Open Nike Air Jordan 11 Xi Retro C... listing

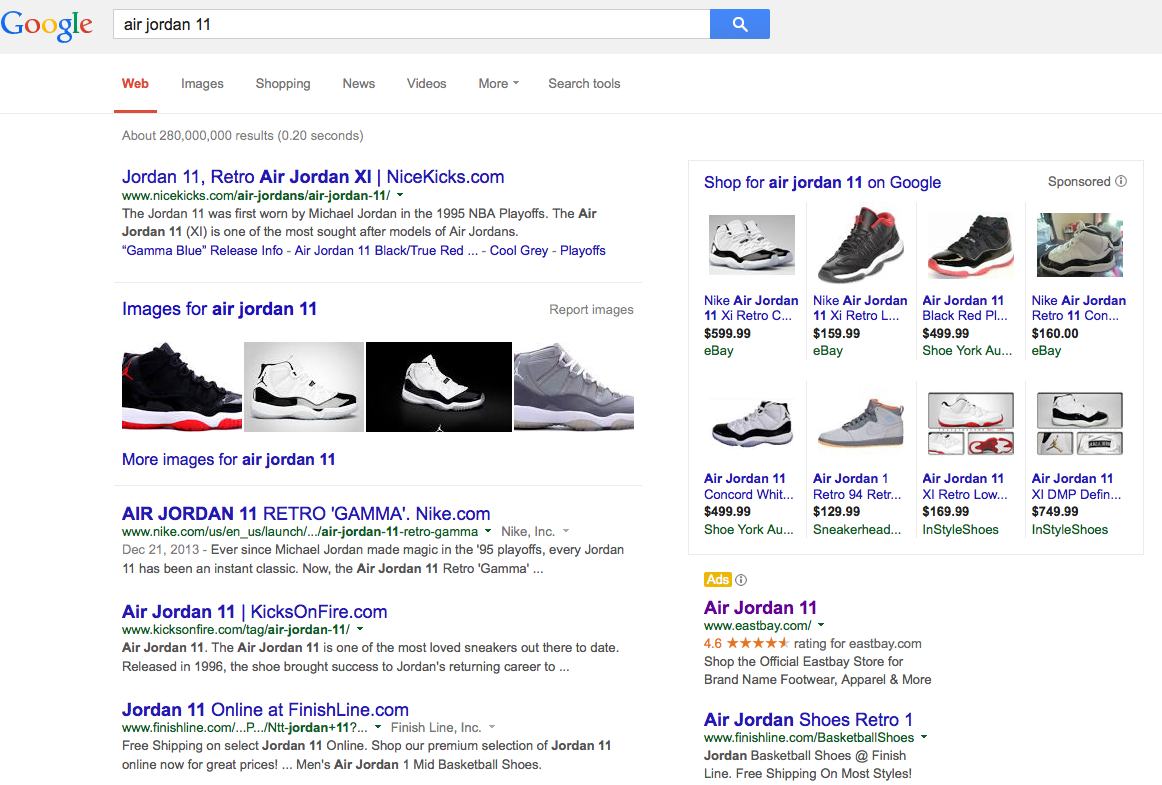(751, 308)
